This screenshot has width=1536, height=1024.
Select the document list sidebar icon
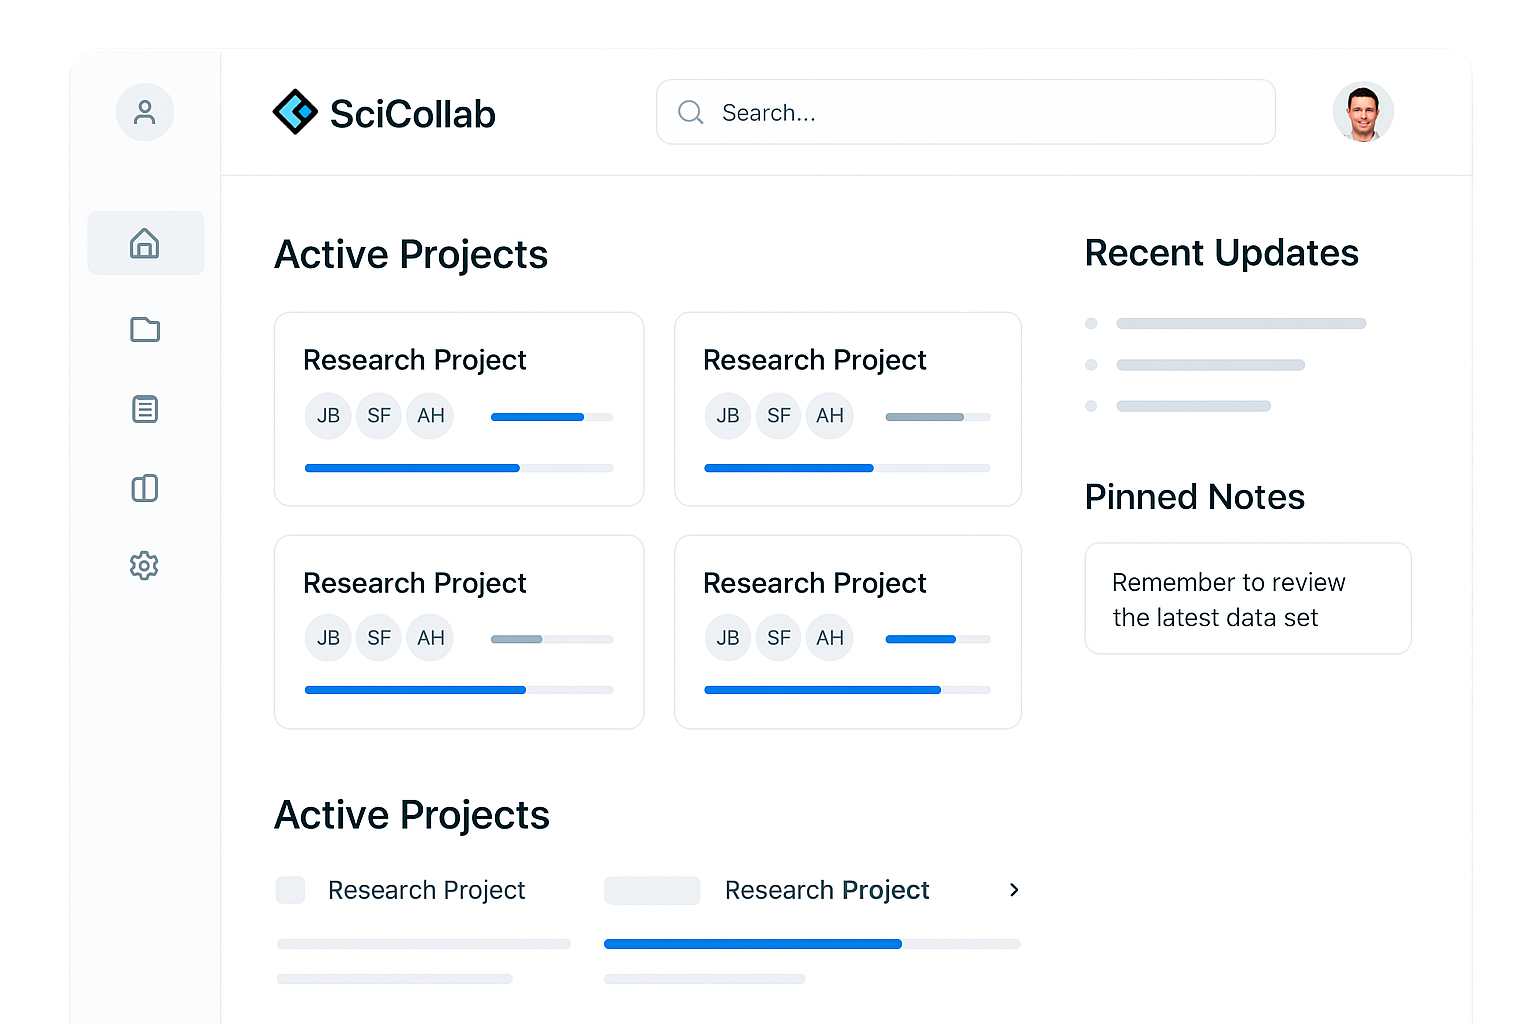145,409
